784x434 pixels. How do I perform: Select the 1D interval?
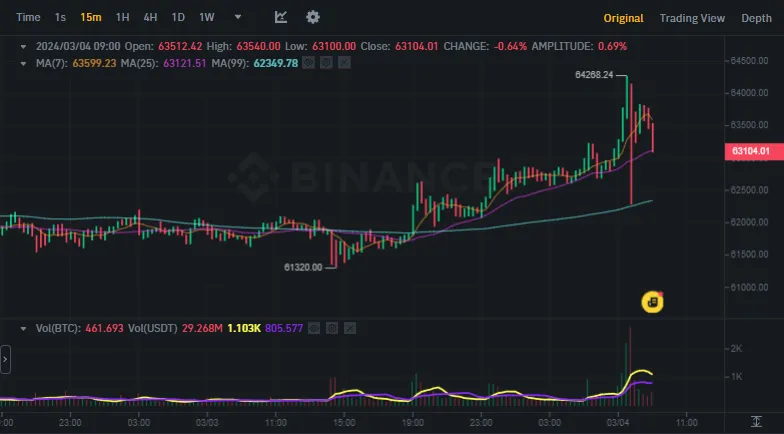[x=178, y=17]
